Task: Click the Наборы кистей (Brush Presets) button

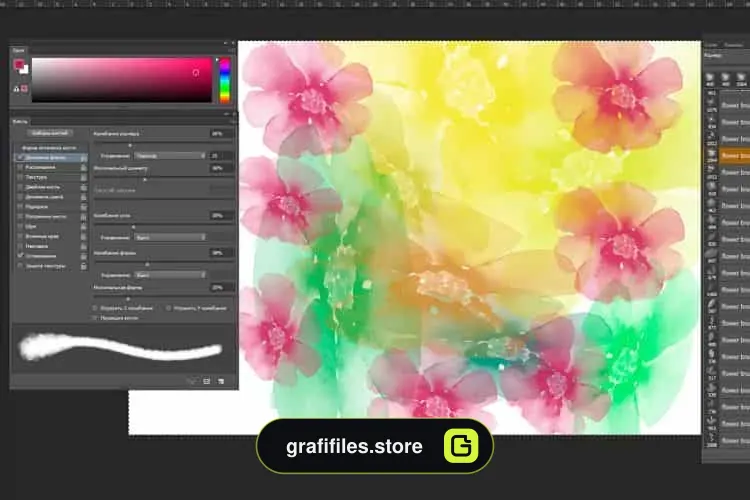Action: click(50, 133)
